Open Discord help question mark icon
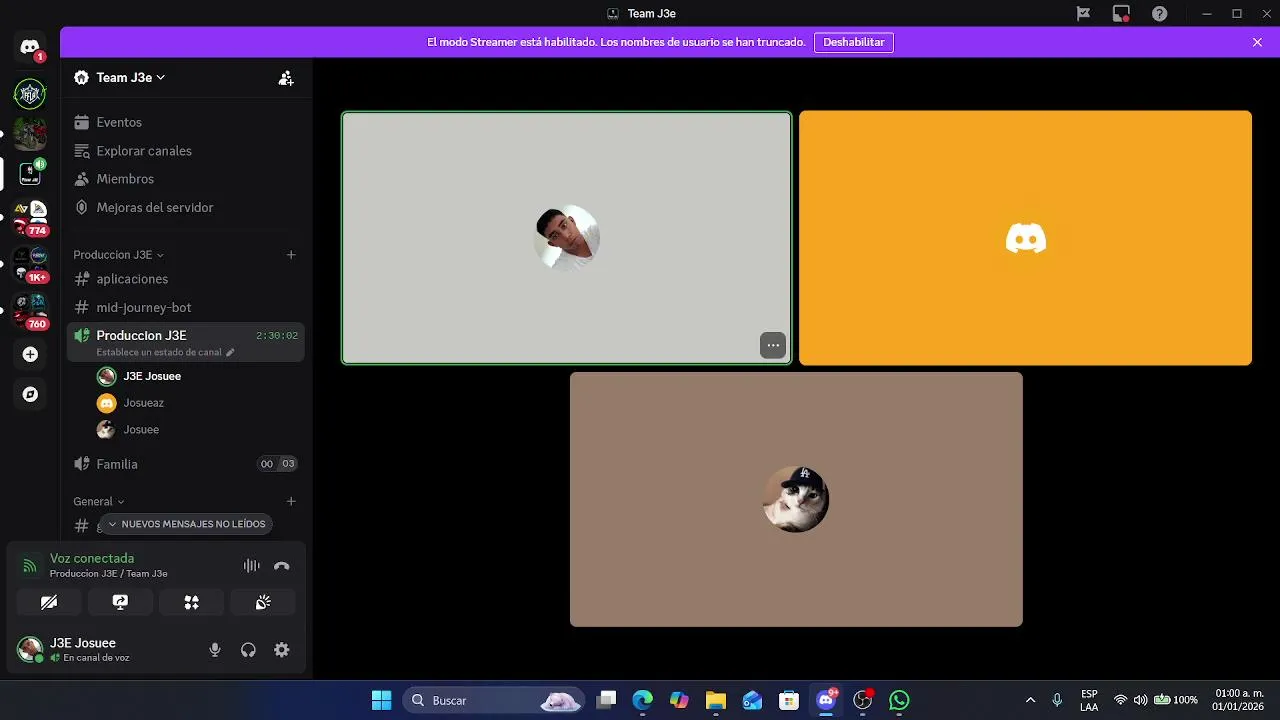The width and height of the screenshot is (1280, 720). [1159, 14]
